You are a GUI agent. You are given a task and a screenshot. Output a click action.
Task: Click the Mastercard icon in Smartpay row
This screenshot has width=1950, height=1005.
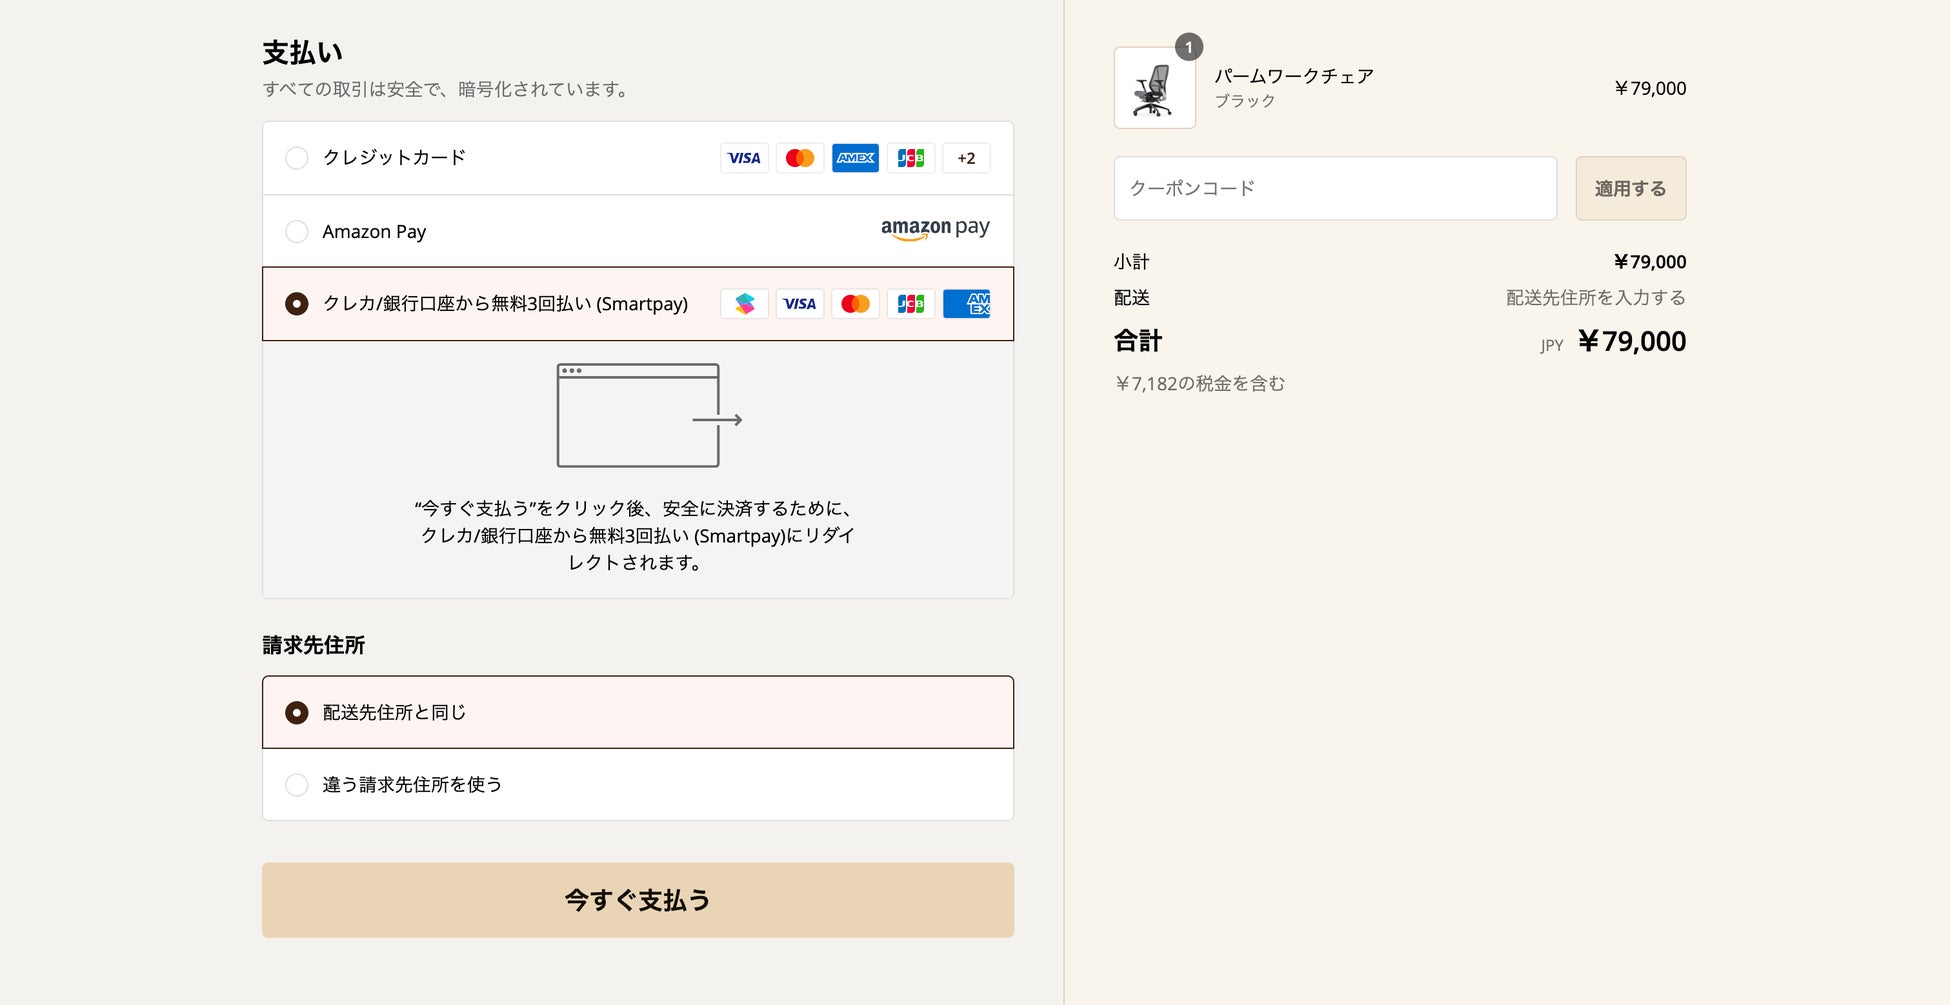855,304
